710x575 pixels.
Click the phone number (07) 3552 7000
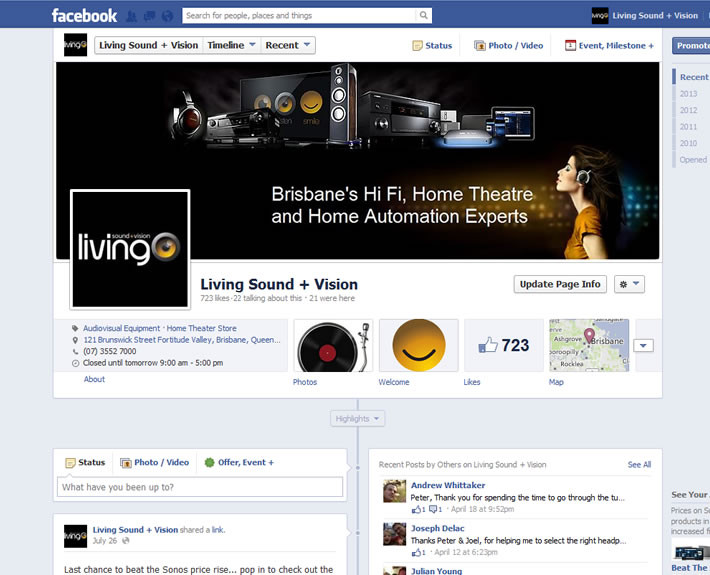pos(110,351)
